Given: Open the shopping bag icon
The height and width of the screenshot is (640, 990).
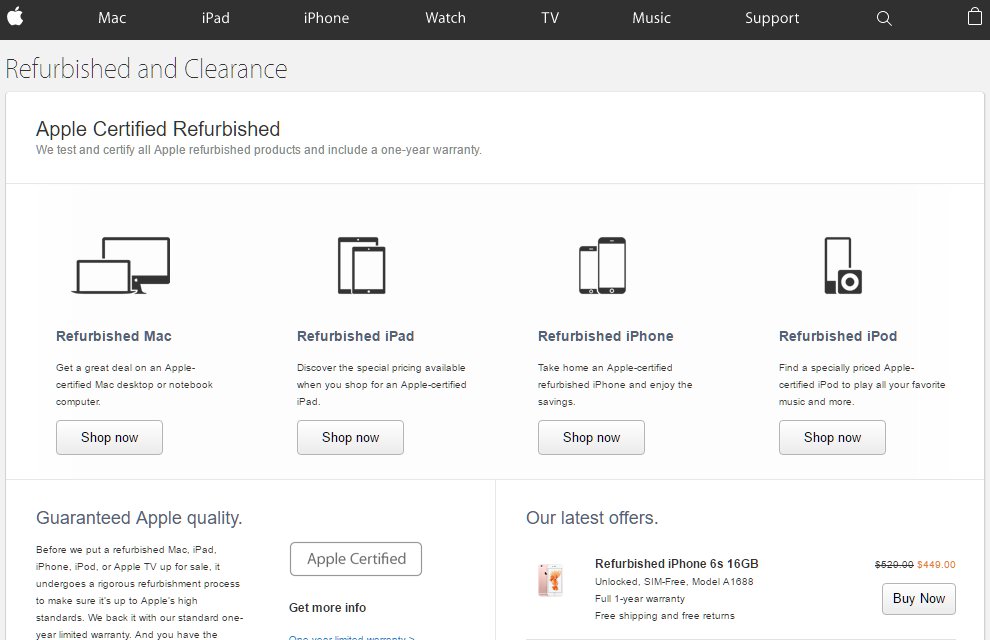Looking at the screenshot, I should pyautogui.click(x=975, y=16).
